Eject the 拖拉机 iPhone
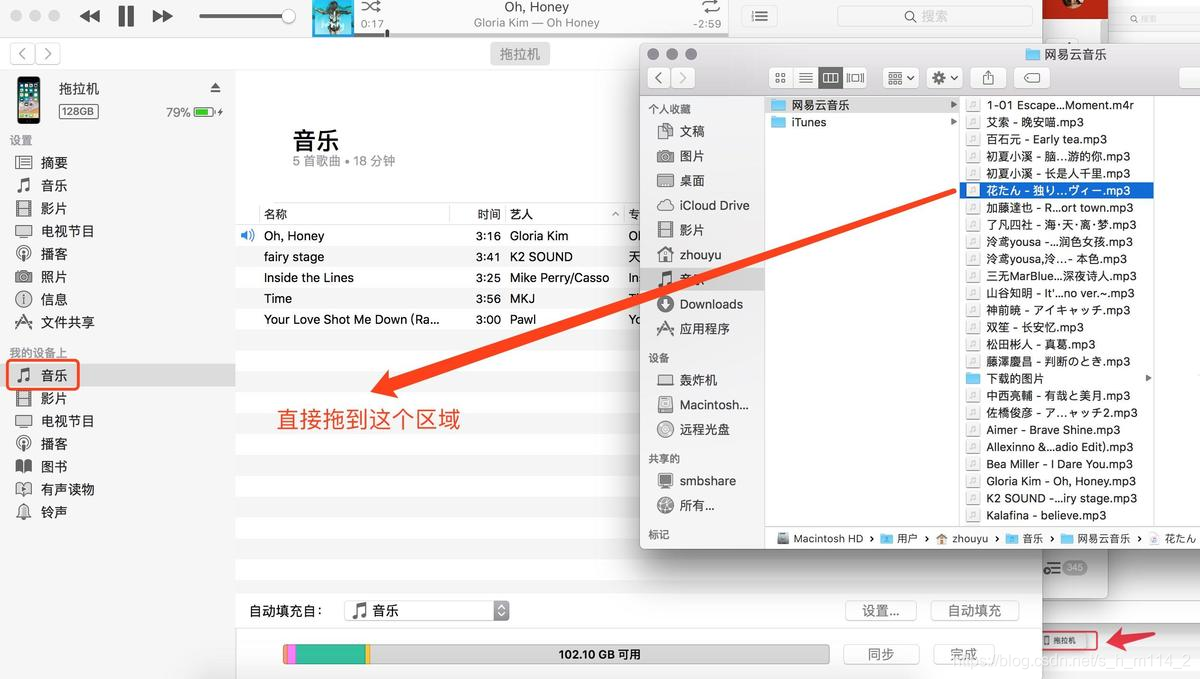Screen dimensions: 1200x679 pos(215,88)
